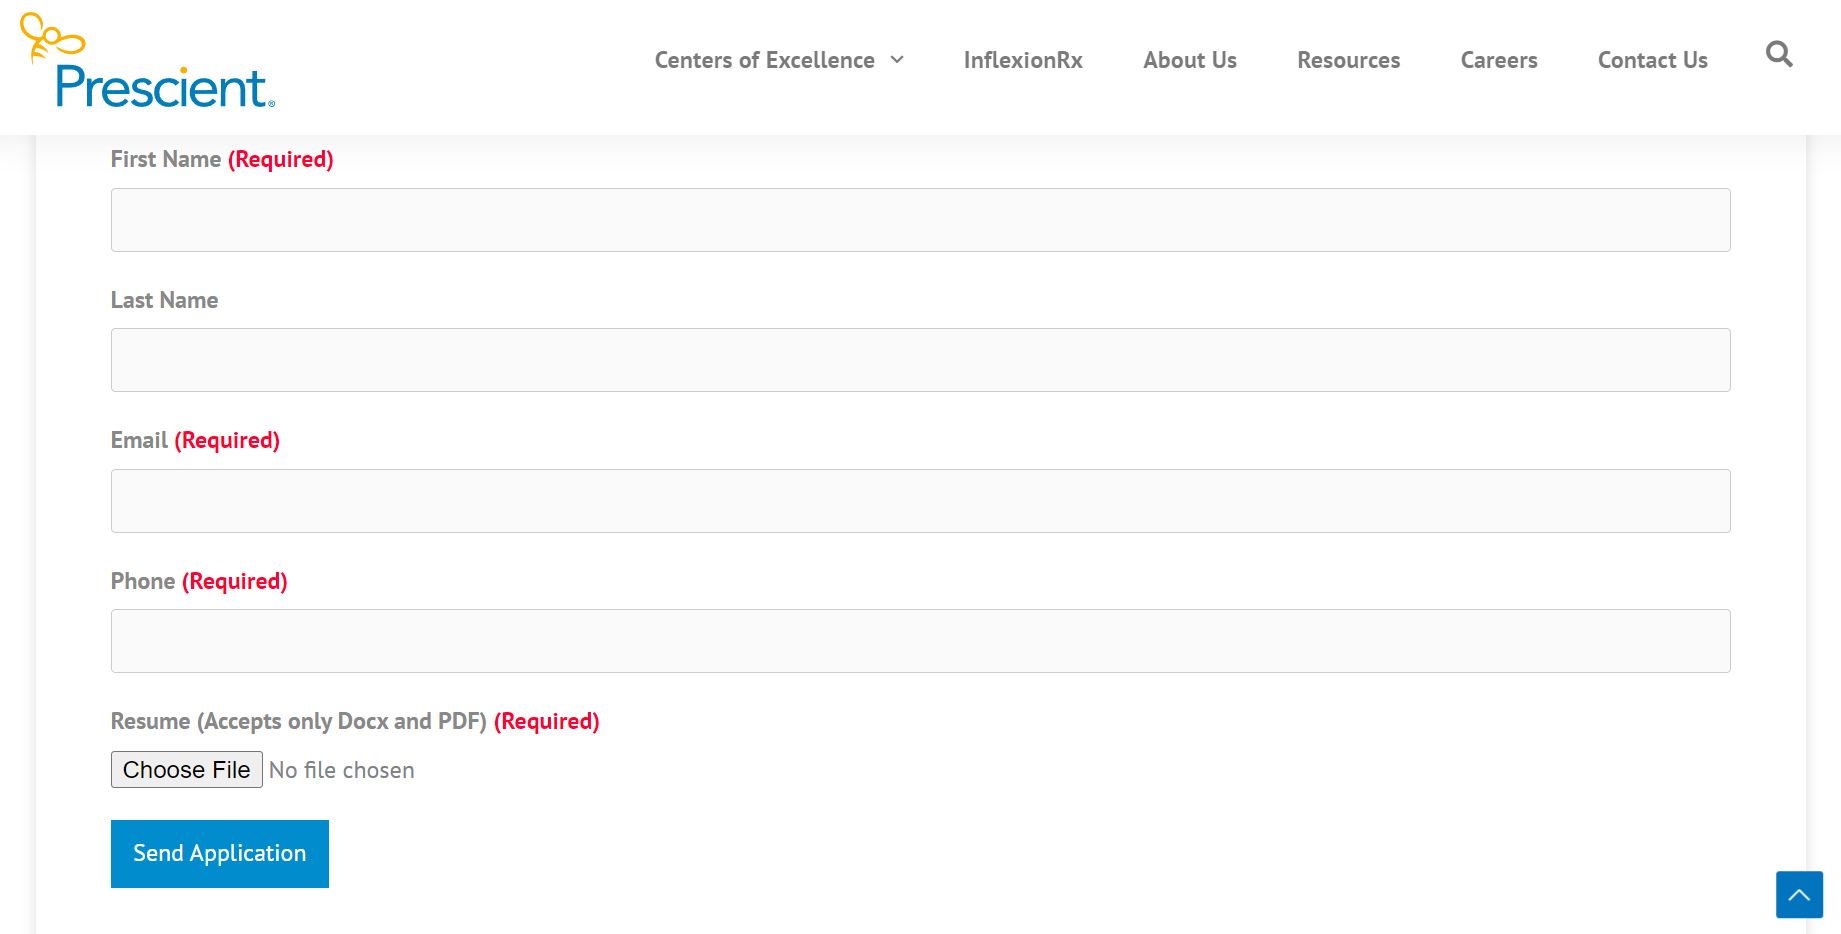Select Careers in the top navigation
1841x934 pixels.
click(1498, 60)
